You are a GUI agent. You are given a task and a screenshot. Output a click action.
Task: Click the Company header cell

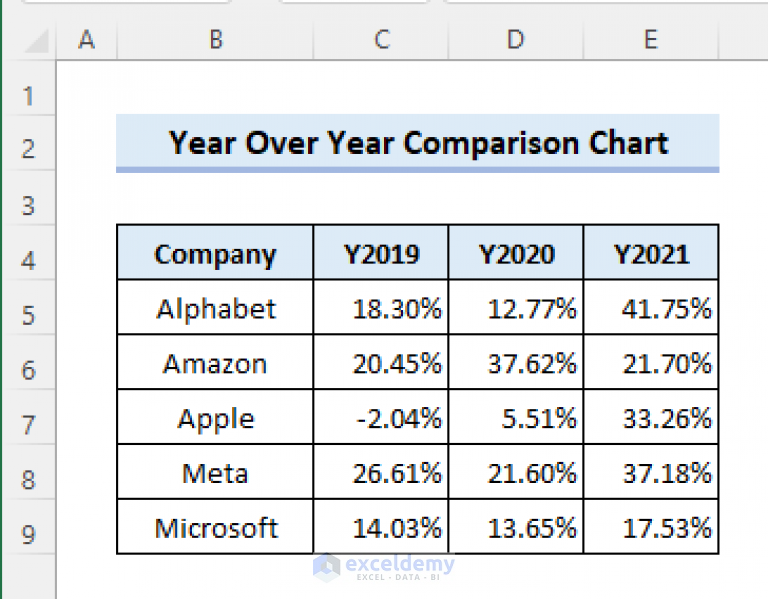(x=215, y=254)
